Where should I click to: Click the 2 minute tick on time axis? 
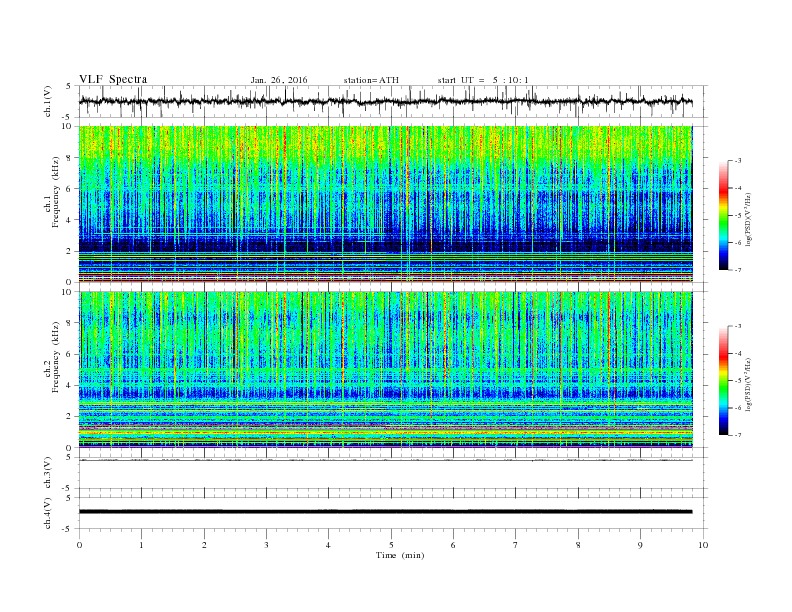click(204, 545)
